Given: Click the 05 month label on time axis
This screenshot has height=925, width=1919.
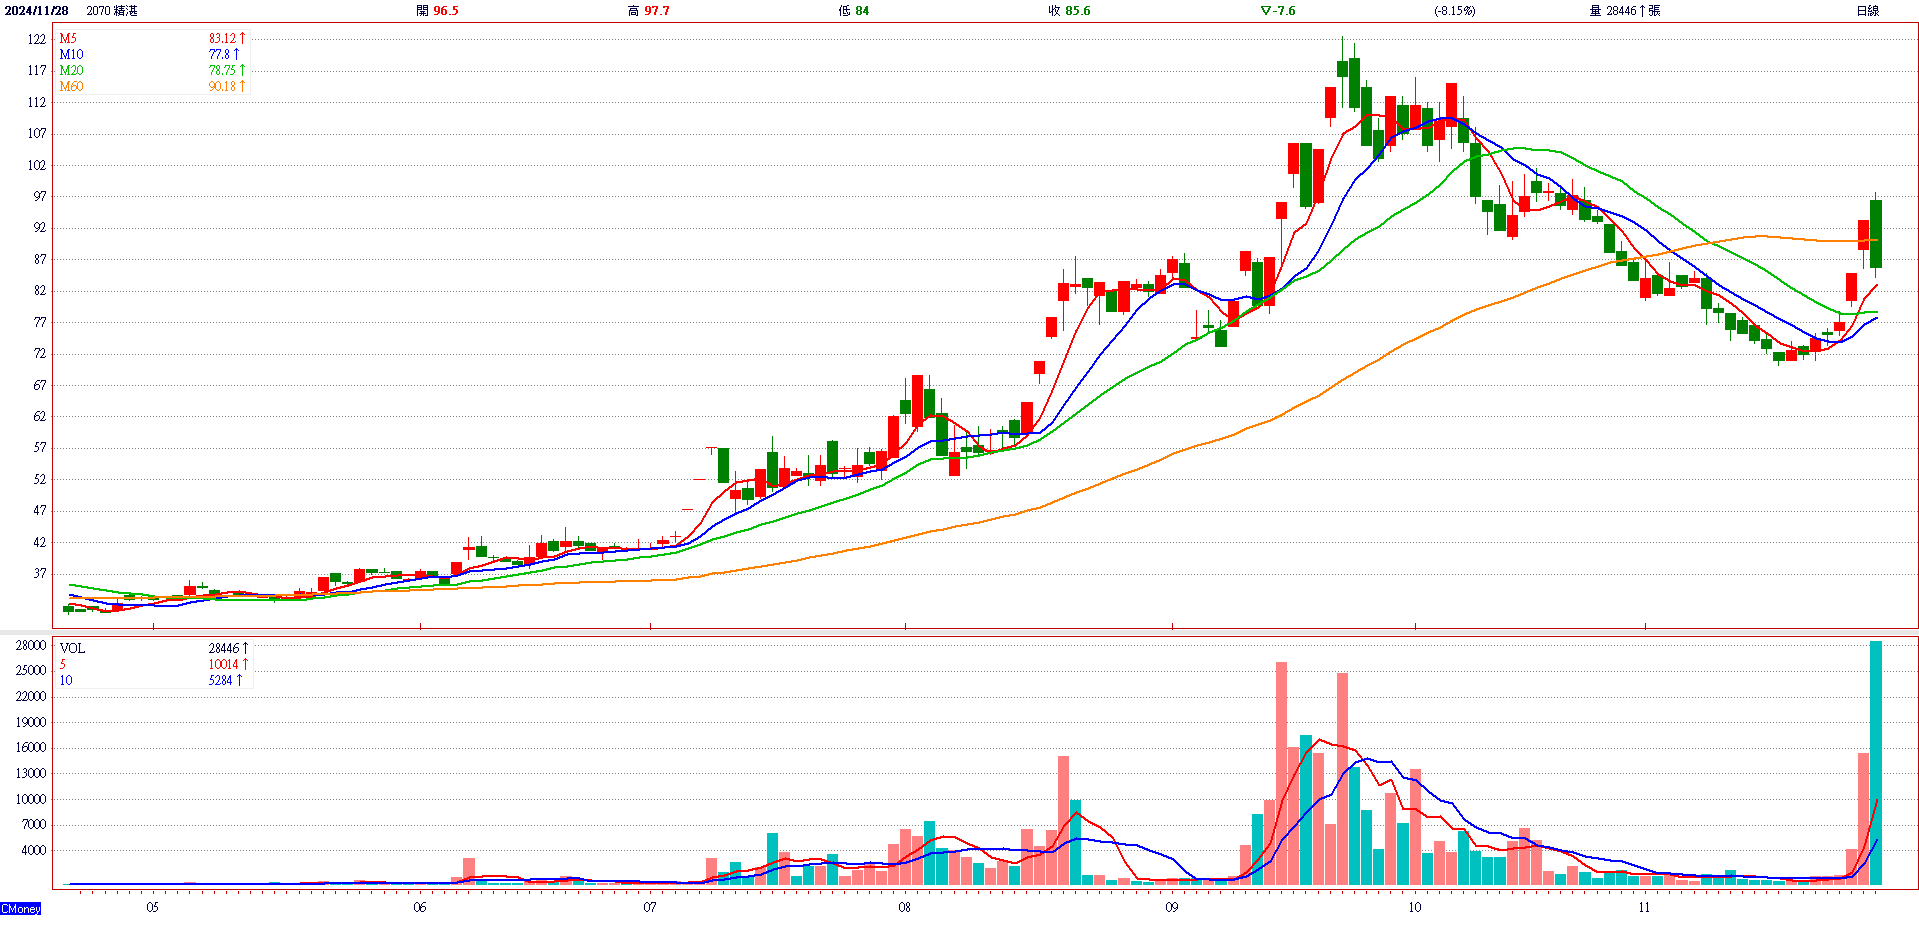Looking at the screenshot, I should coord(152,908).
